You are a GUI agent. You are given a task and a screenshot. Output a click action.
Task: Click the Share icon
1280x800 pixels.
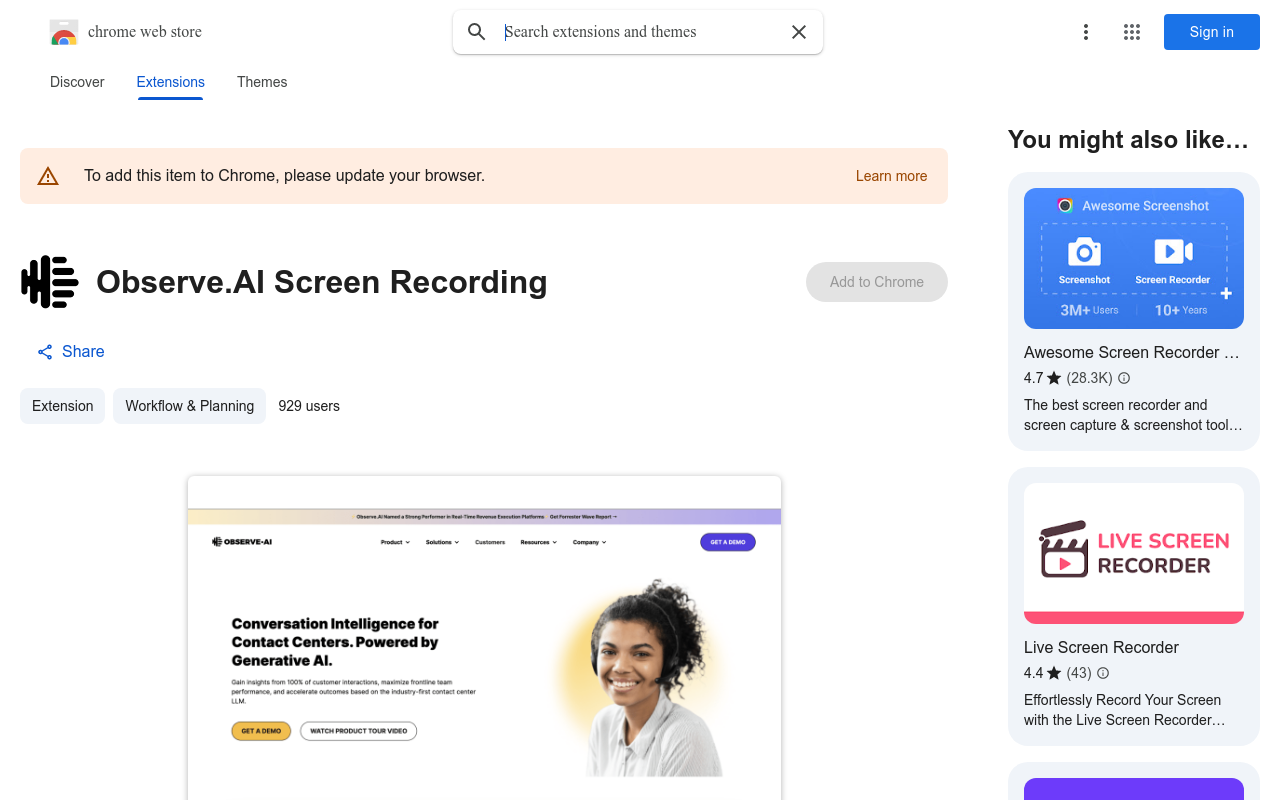[45, 352]
